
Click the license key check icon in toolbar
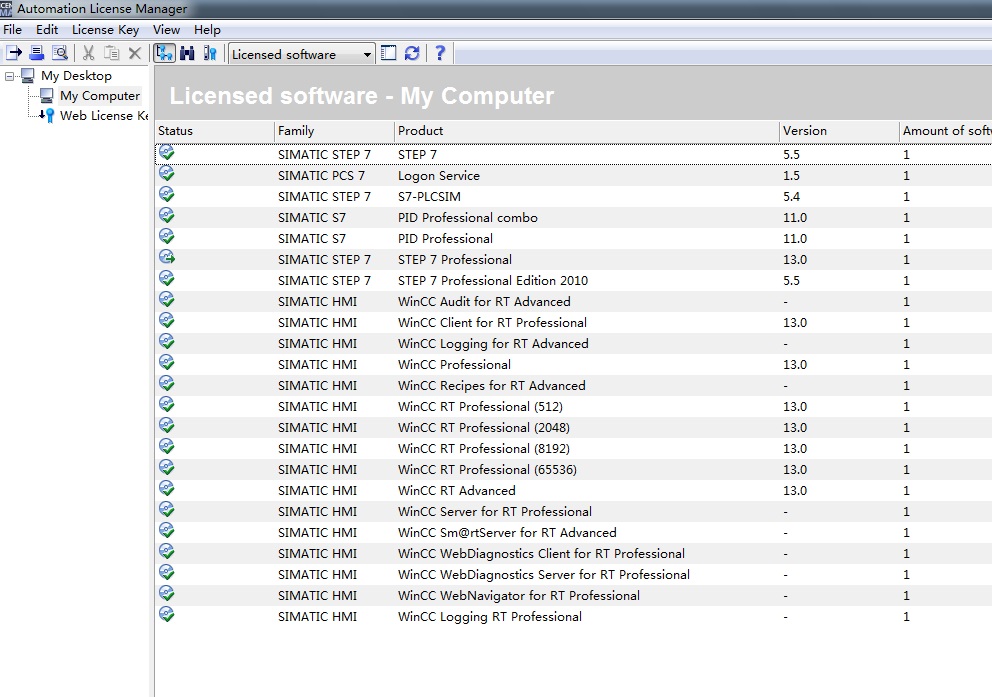210,54
